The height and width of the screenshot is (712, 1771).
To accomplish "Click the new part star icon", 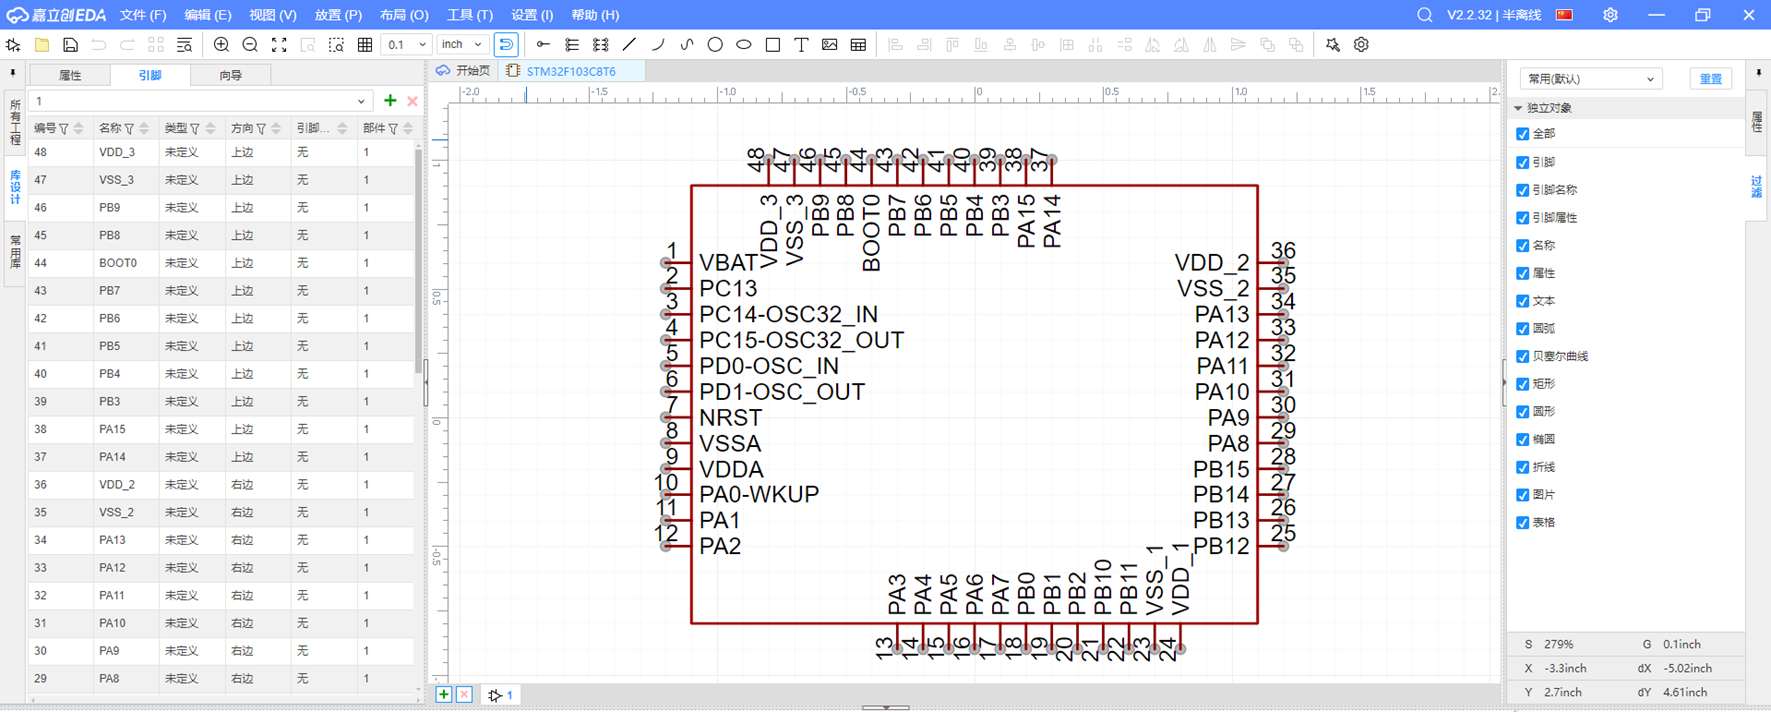I will tap(13, 45).
